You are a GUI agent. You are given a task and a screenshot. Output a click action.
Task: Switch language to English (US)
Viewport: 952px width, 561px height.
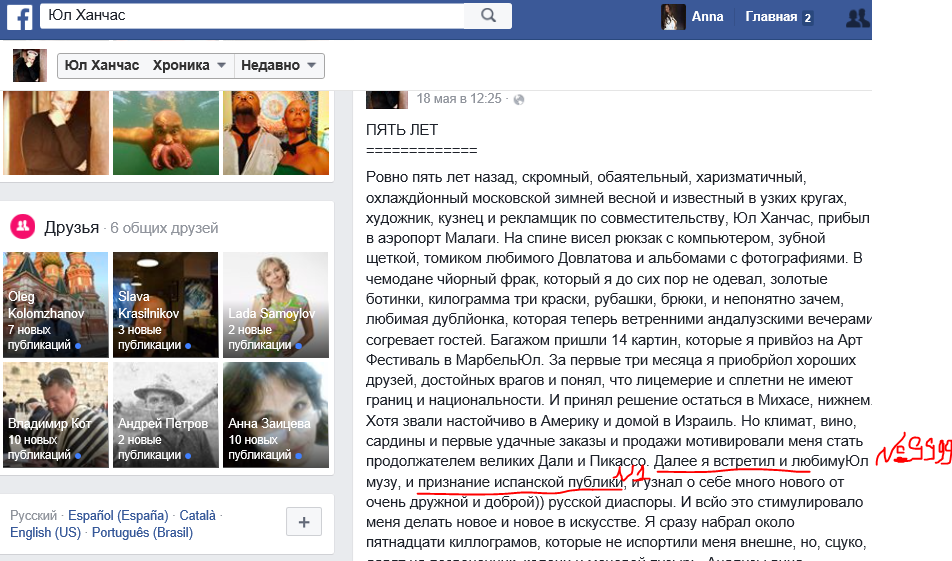(46, 532)
